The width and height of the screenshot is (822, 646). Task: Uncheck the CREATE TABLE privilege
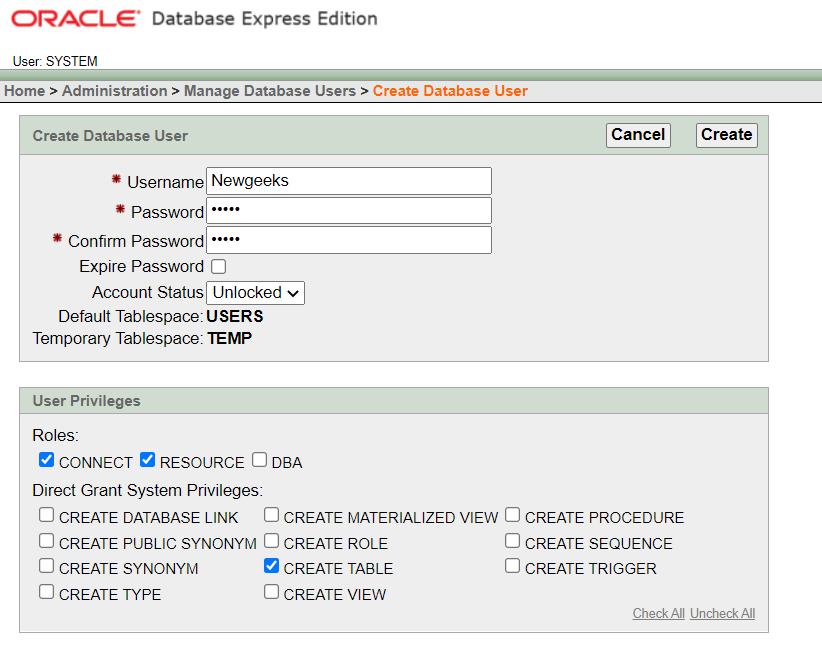[x=272, y=567]
